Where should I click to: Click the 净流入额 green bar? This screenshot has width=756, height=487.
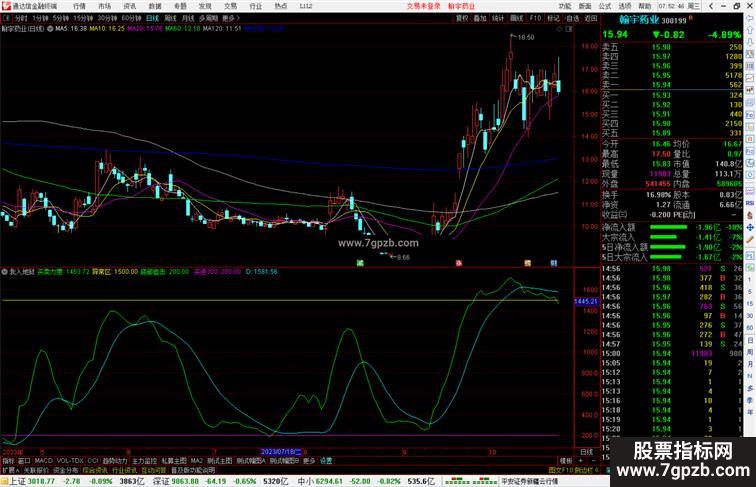tap(668, 227)
